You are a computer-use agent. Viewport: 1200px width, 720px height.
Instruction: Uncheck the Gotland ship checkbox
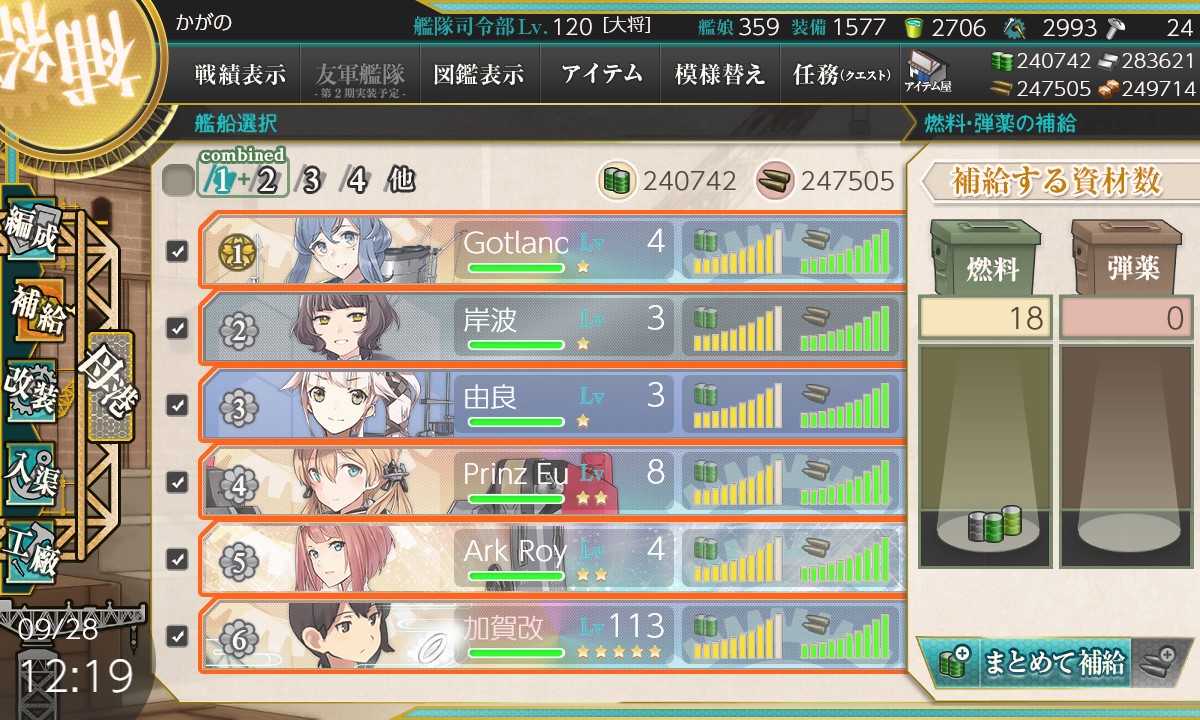[177, 251]
